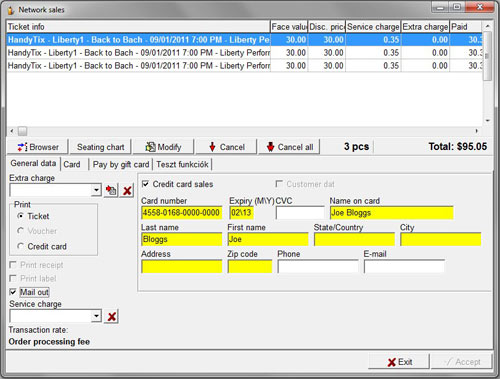The image size is (500, 379).
Task: Click the Modify button
Action: [163, 147]
